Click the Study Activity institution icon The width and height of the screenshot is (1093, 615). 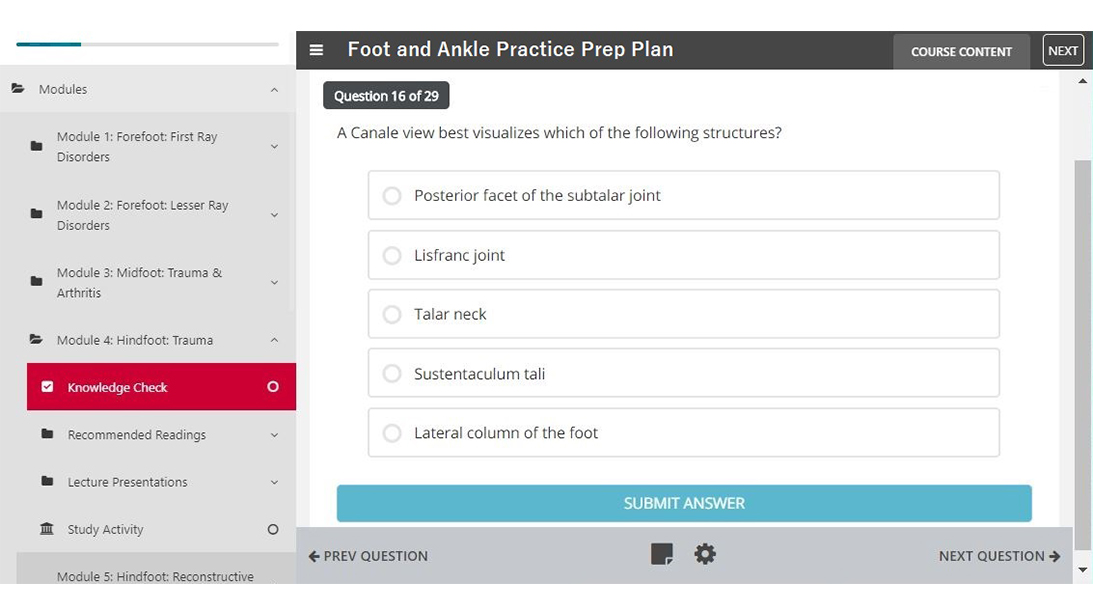[x=46, y=529]
